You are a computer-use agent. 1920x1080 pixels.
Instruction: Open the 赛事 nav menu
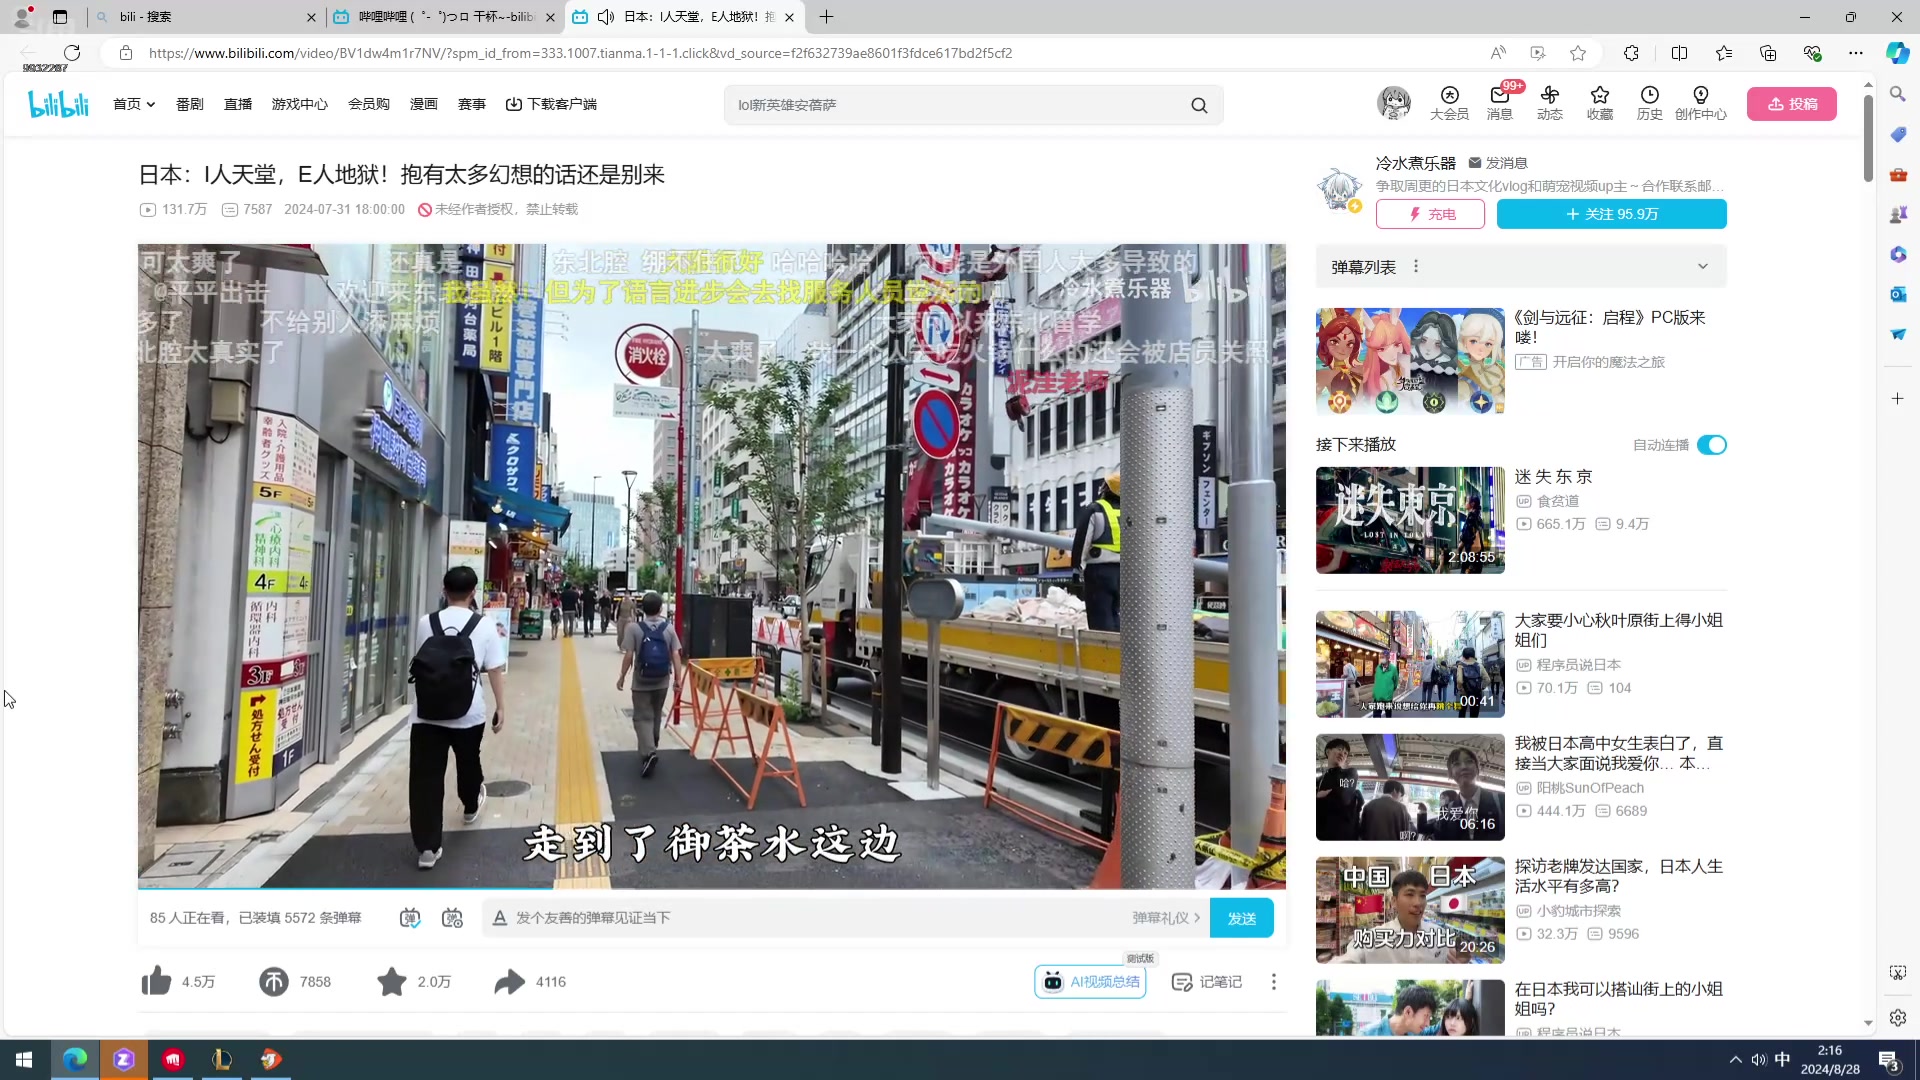coord(472,104)
